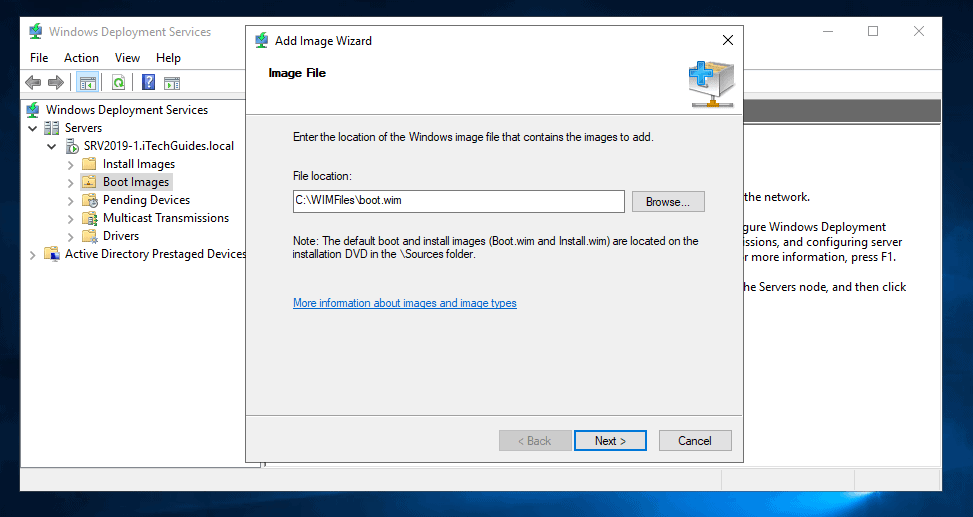Open More information about images link
Screen dimensions: 973x517
coord(405,303)
